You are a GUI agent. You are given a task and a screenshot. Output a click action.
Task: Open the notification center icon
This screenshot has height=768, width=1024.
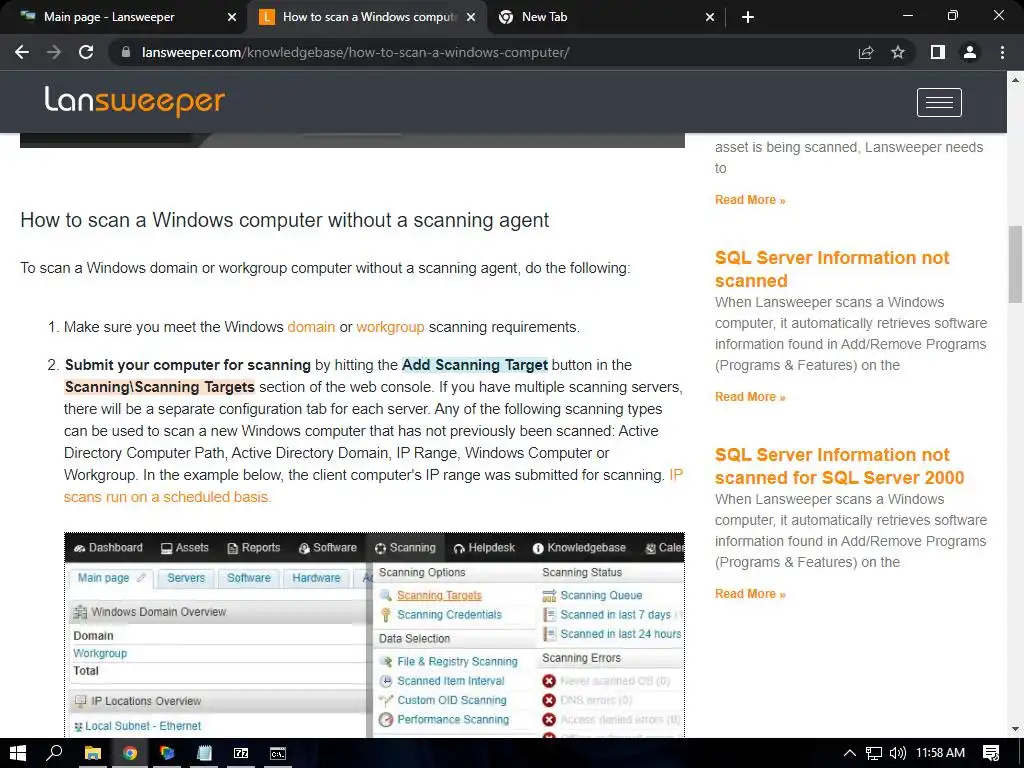[x=991, y=753]
